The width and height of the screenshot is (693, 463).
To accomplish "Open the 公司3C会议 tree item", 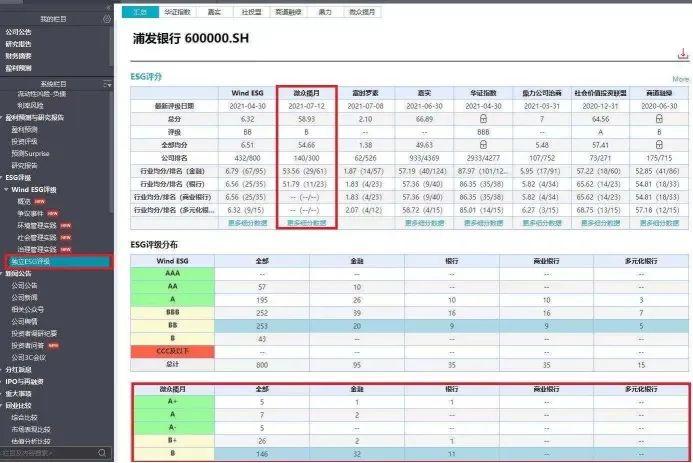I will pyautogui.click(x=28, y=358).
